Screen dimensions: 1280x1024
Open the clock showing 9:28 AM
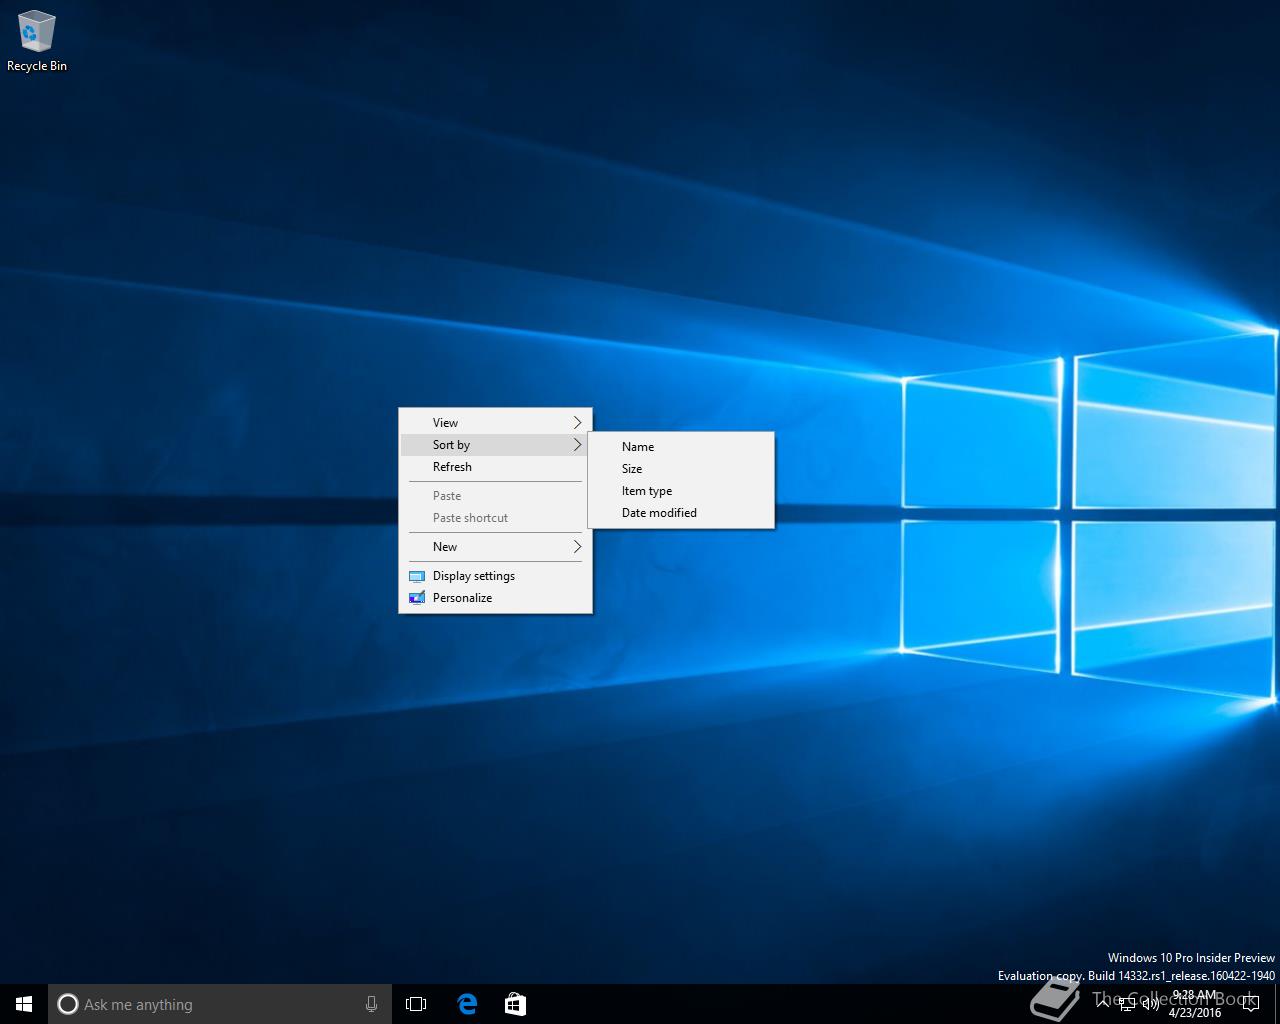click(1195, 1004)
